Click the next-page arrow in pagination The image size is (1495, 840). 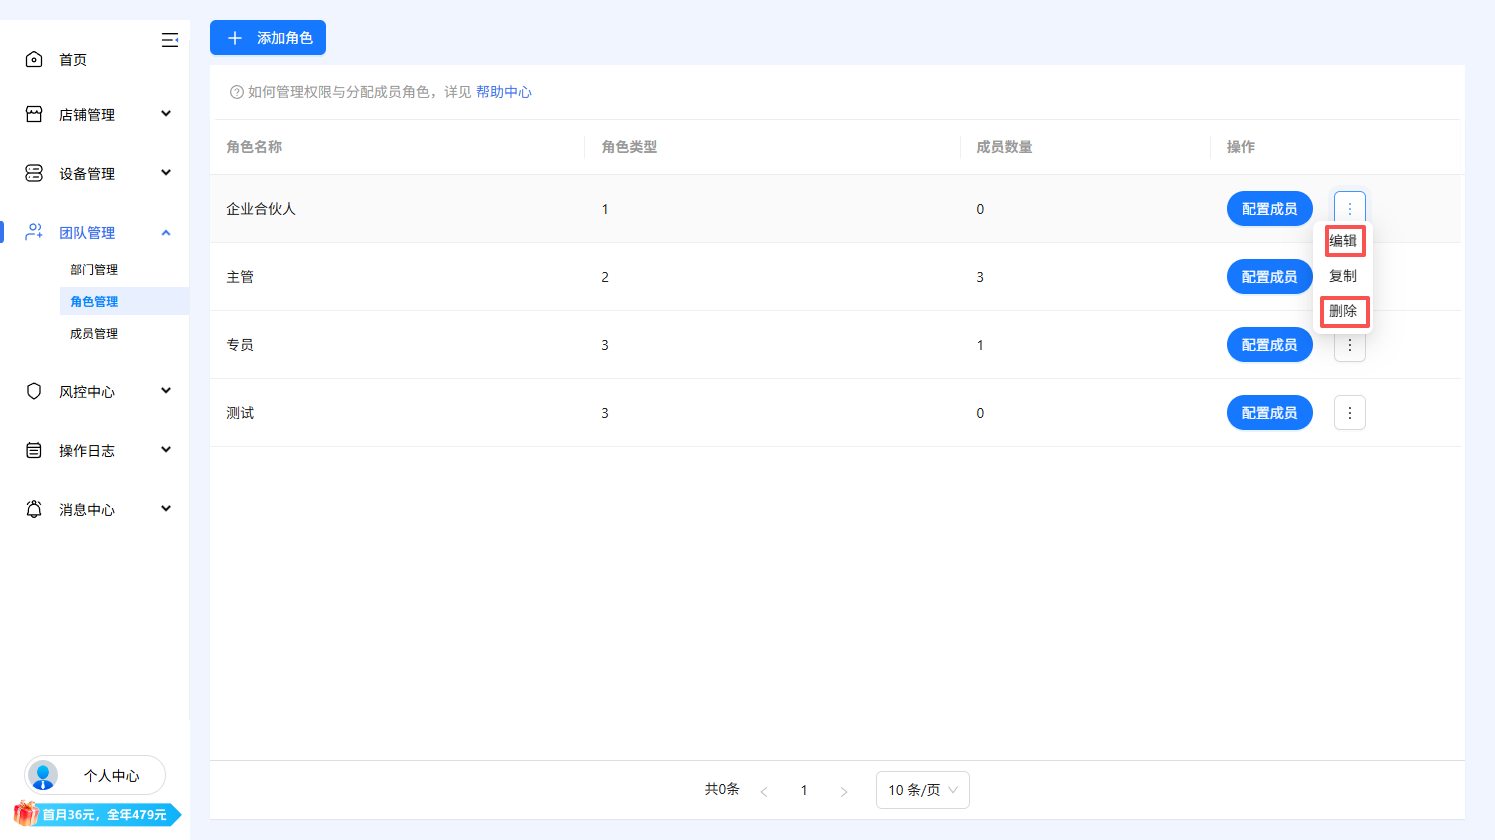(843, 790)
